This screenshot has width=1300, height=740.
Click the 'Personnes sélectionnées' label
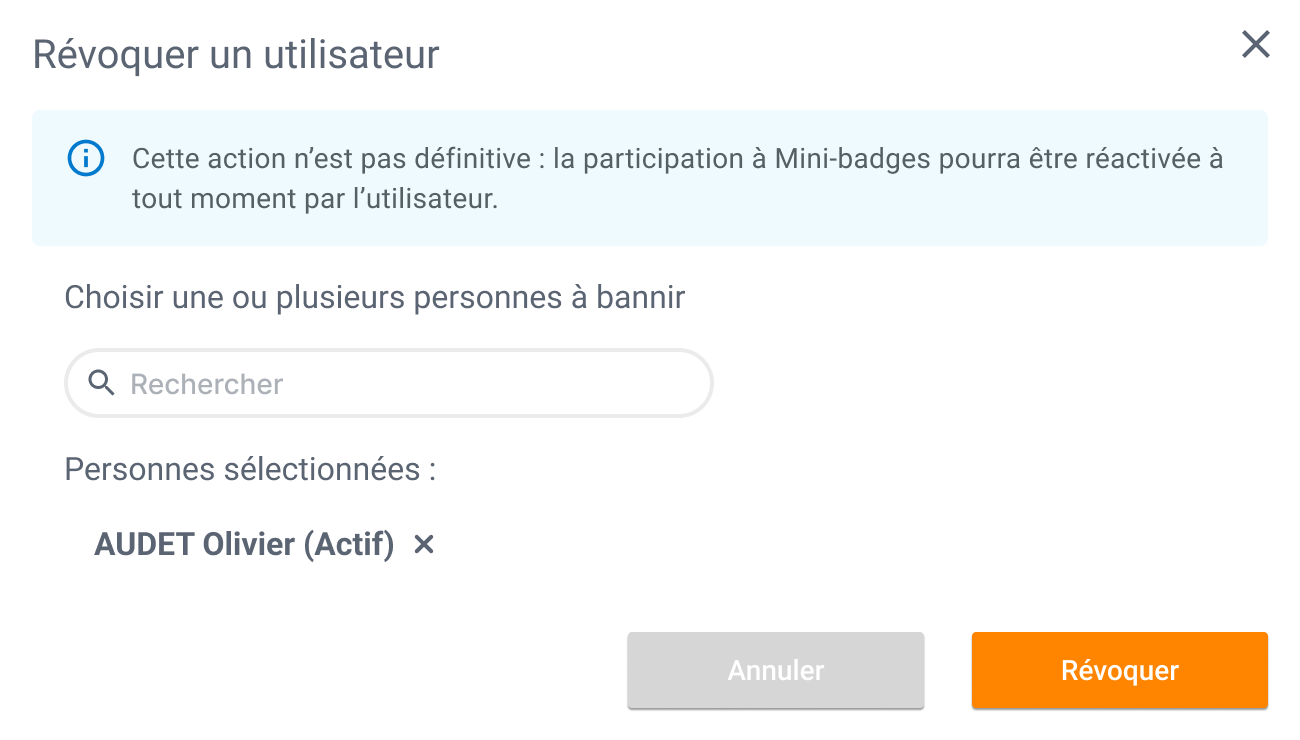pos(251,469)
